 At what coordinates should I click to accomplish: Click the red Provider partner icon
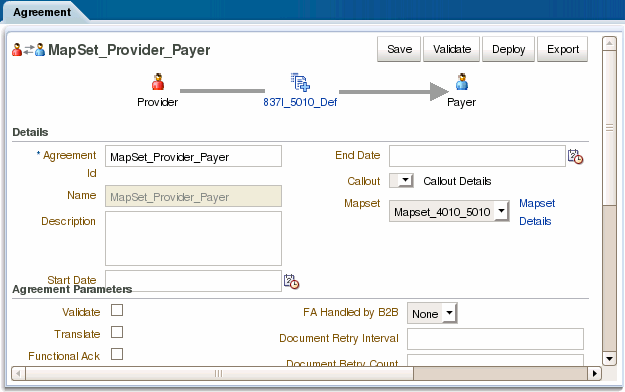tap(158, 82)
